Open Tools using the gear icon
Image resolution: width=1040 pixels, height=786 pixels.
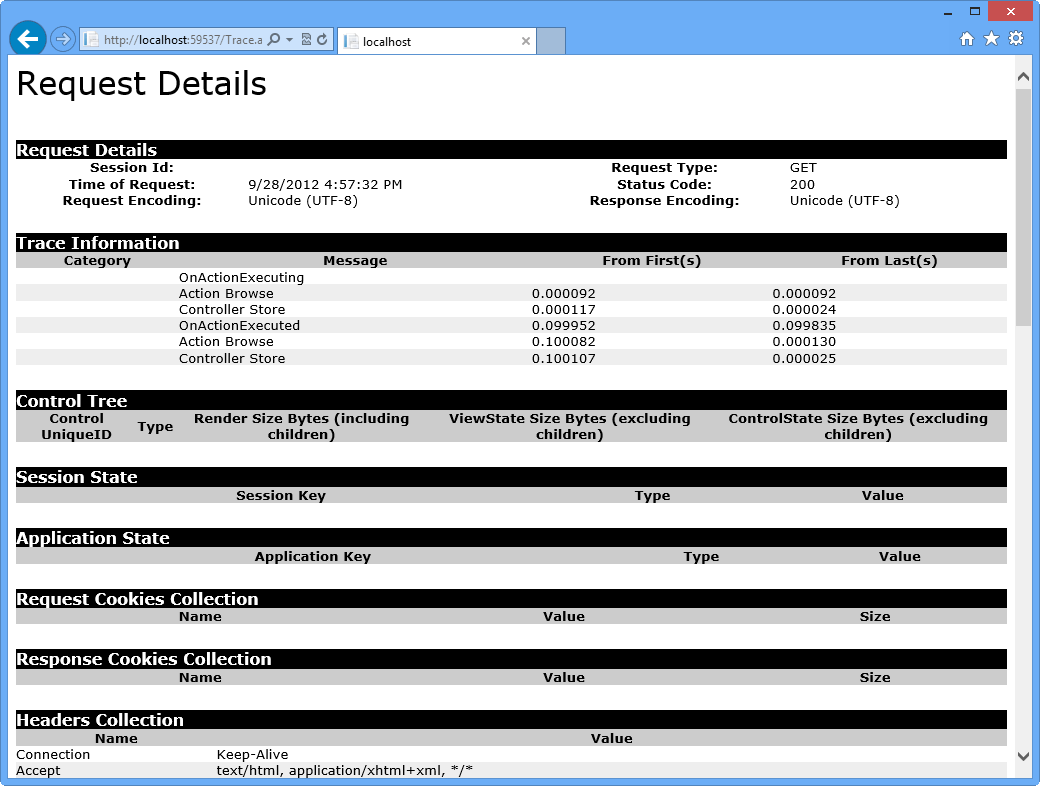point(1017,38)
